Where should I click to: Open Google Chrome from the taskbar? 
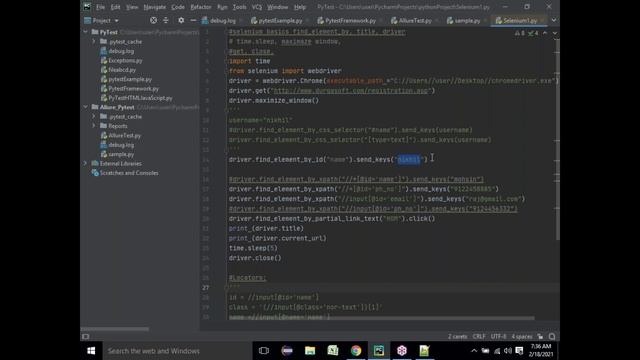356,351
